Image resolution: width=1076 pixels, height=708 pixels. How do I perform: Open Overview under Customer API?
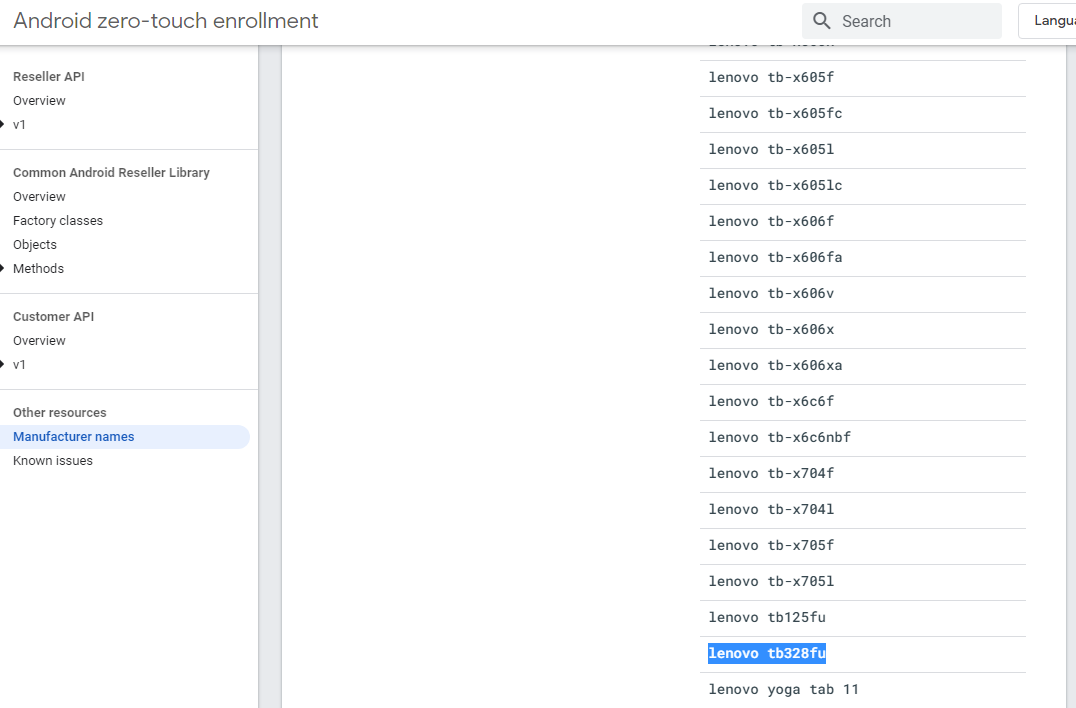click(39, 341)
